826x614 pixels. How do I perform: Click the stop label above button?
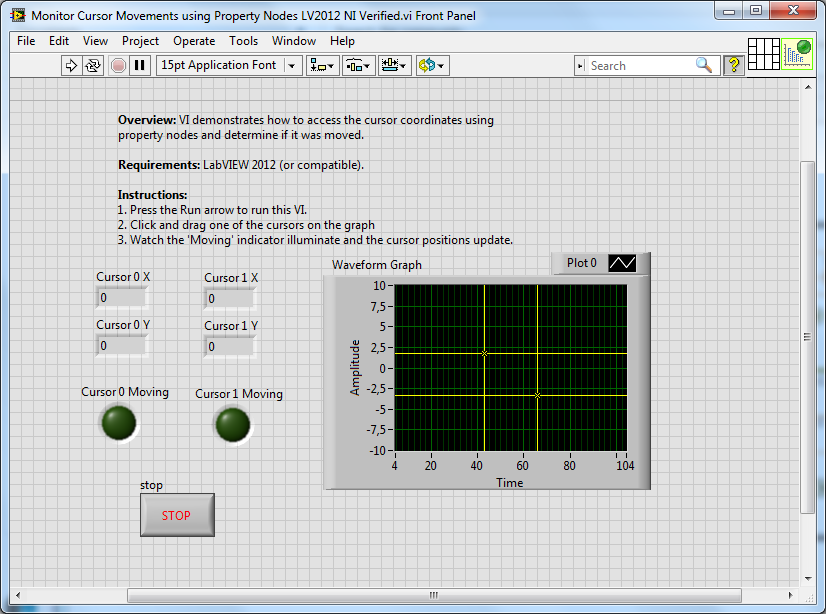(151, 485)
